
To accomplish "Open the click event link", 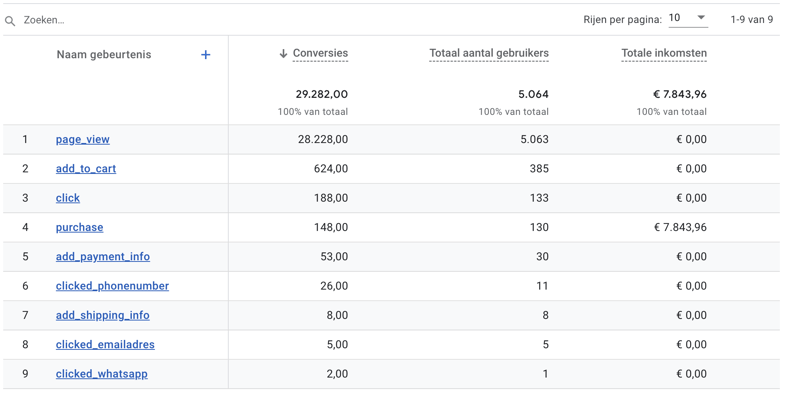I will tap(68, 198).
